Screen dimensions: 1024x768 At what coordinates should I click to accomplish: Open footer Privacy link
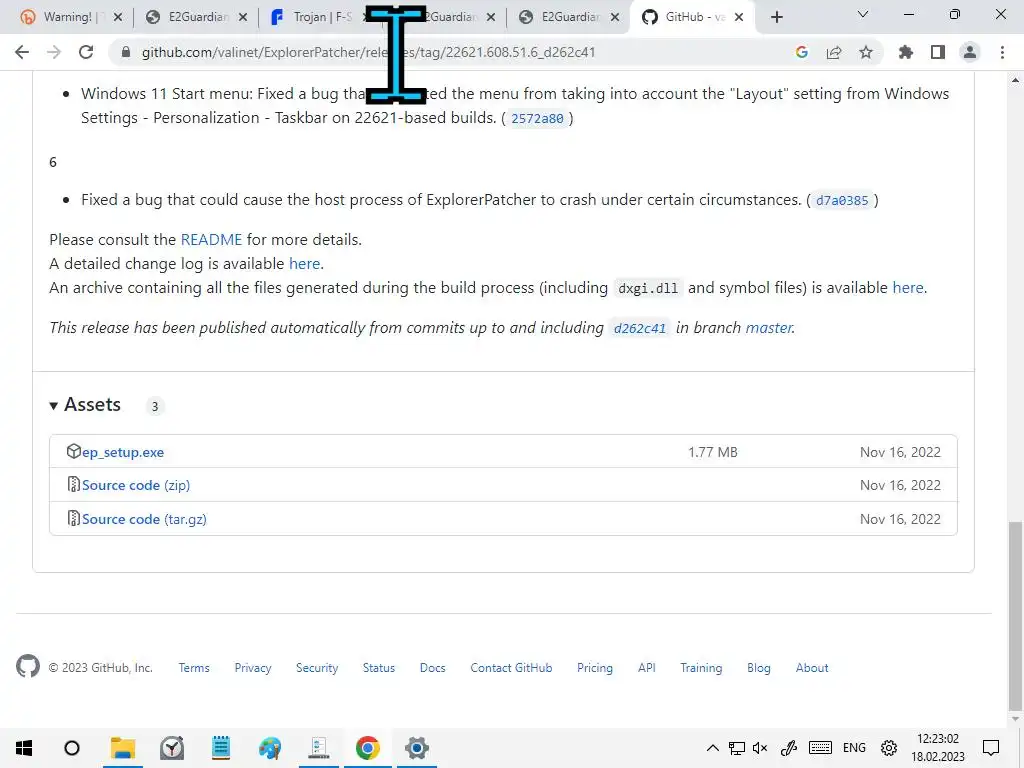click(253, 668)
